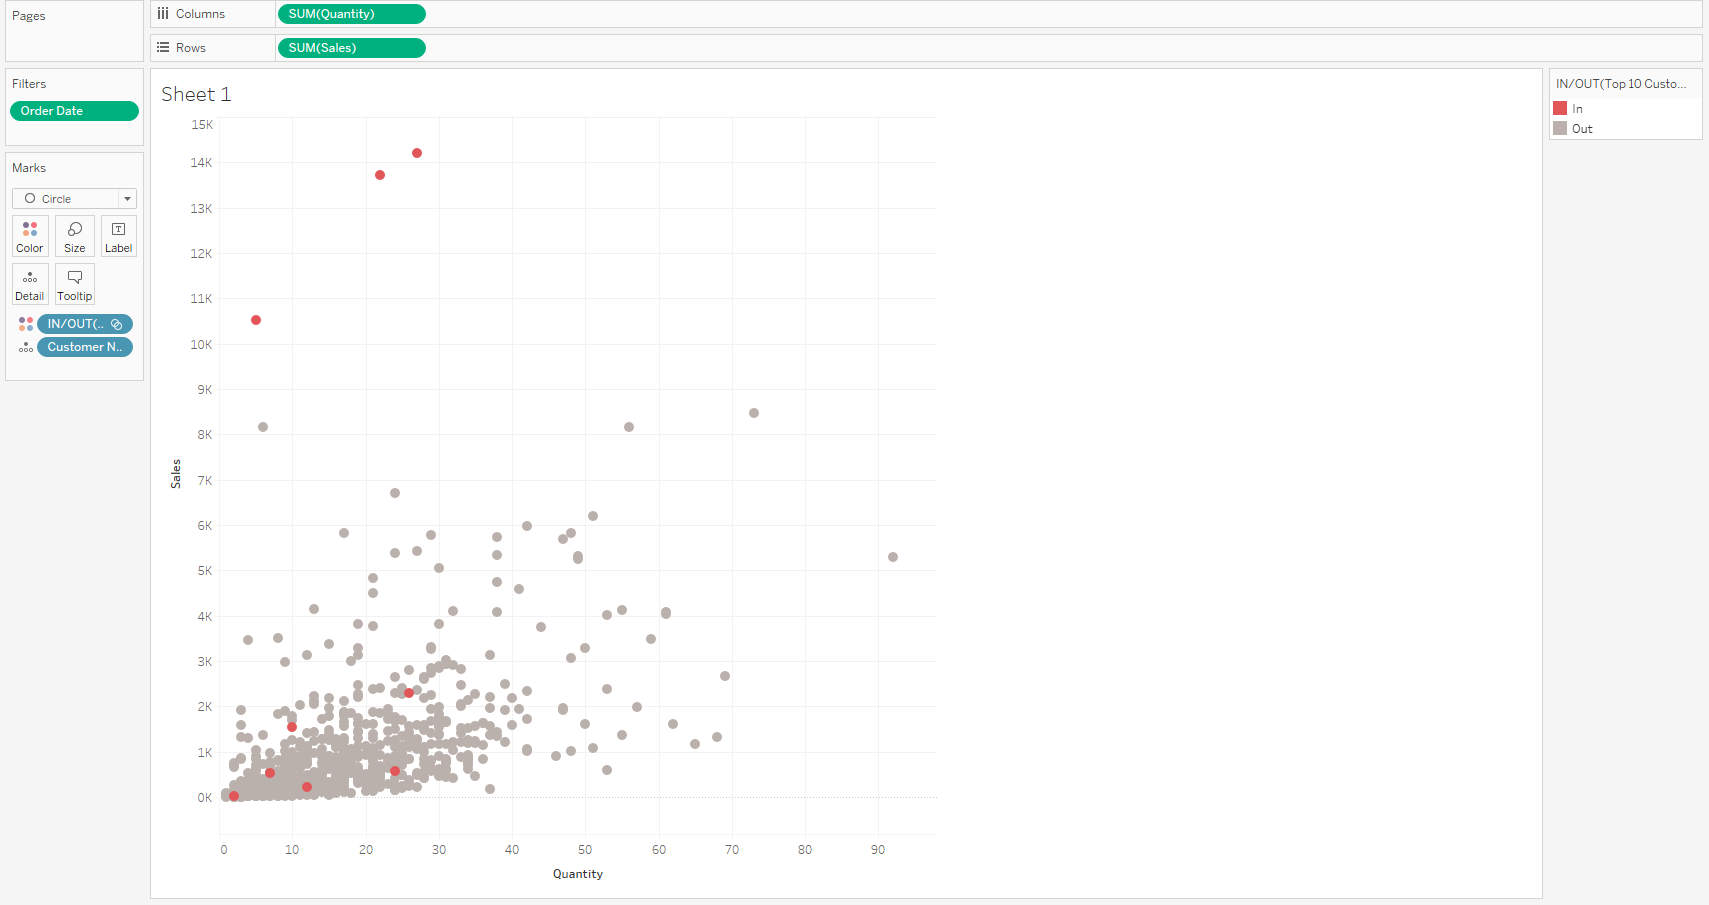Open the Label marks card
The image size is (1709, 905).
(118, 236)
